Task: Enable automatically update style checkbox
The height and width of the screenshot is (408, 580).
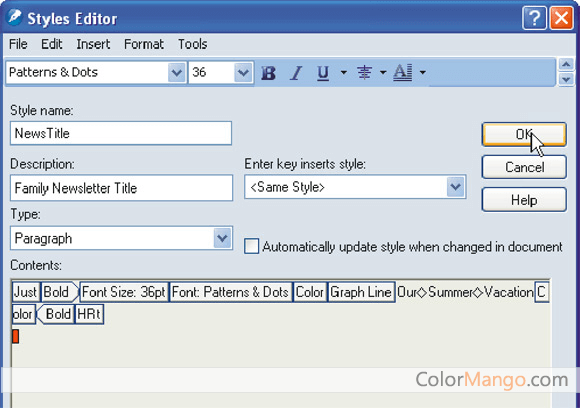Action: (x=252, y=246)
